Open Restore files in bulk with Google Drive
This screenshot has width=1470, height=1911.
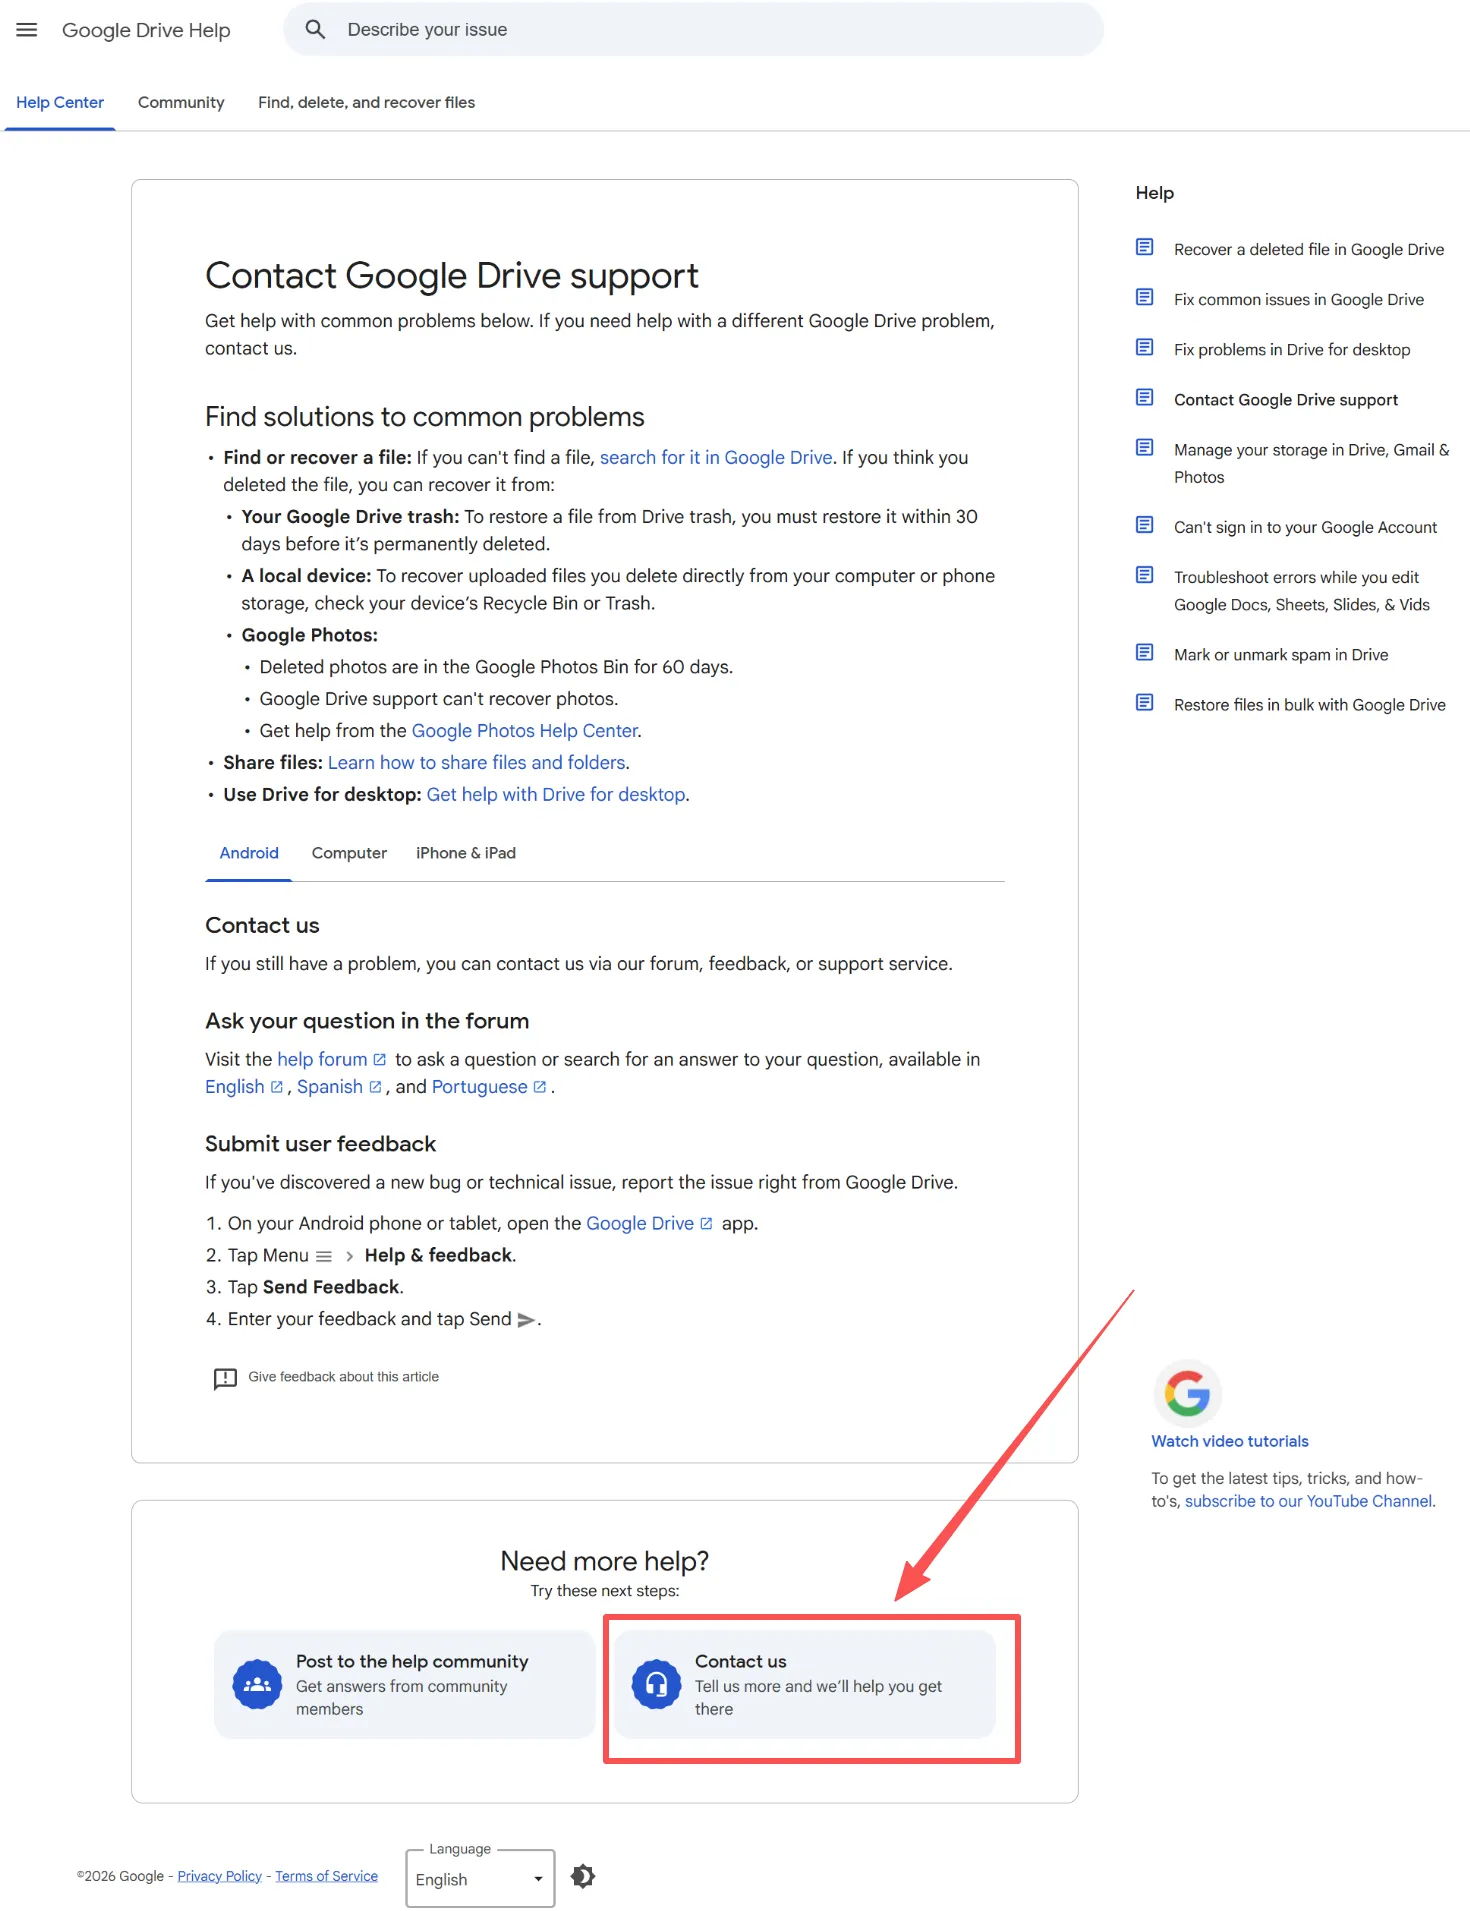click(1309, 705)
